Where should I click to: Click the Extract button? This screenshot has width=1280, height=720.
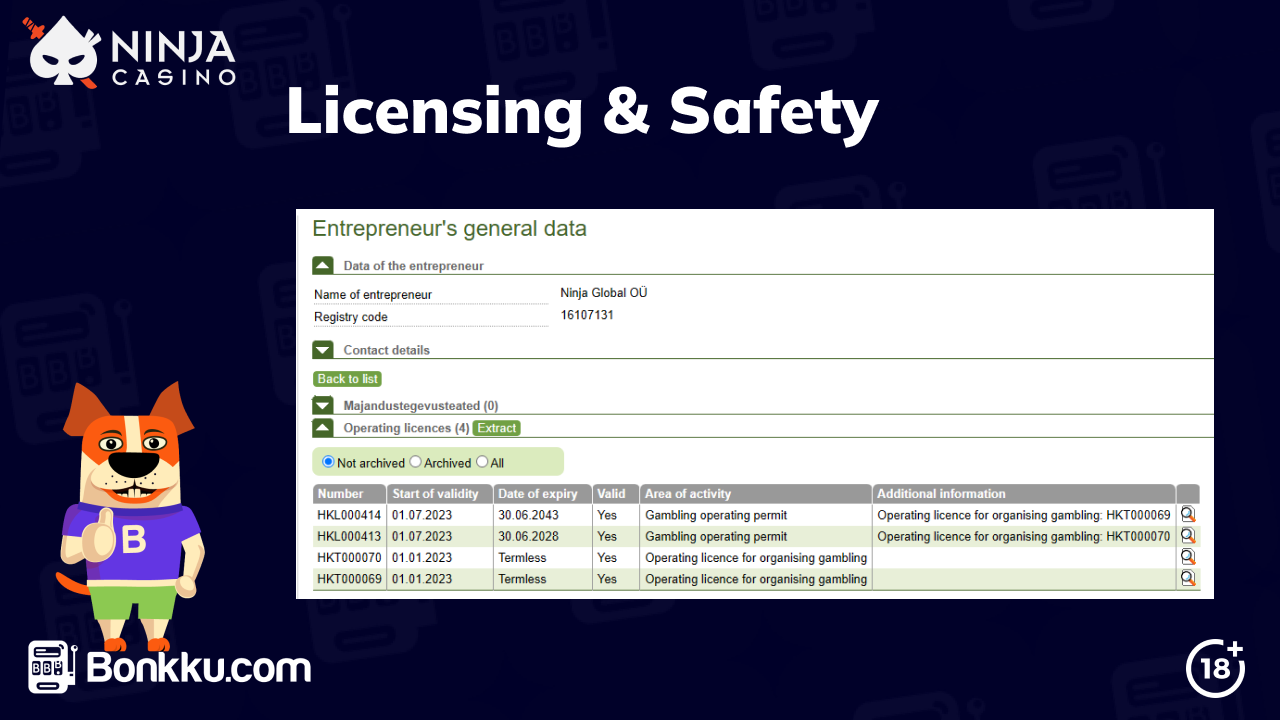coord(497,428)
